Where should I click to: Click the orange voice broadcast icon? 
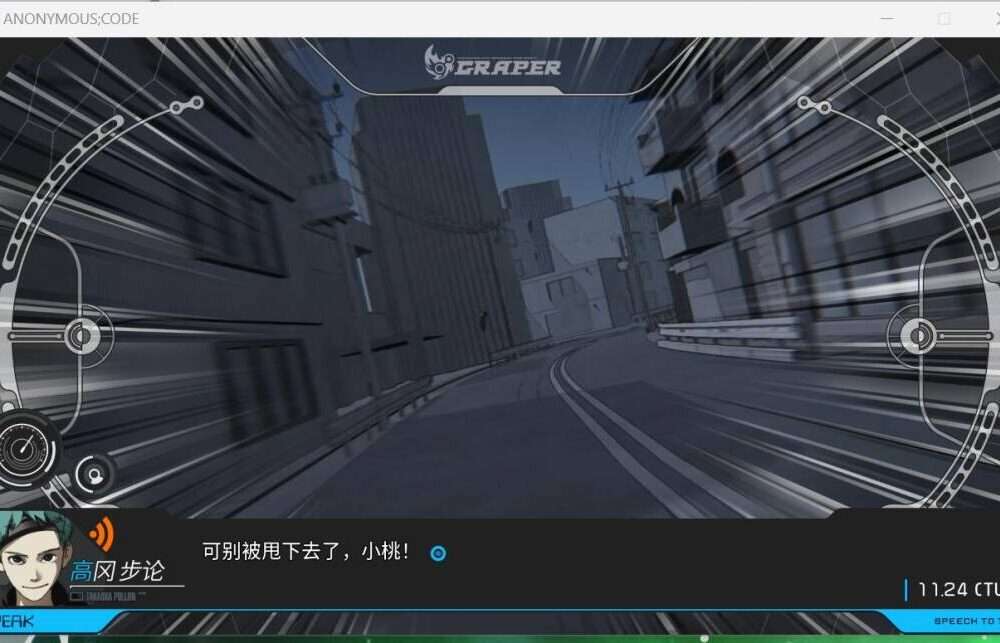(101, 535)
